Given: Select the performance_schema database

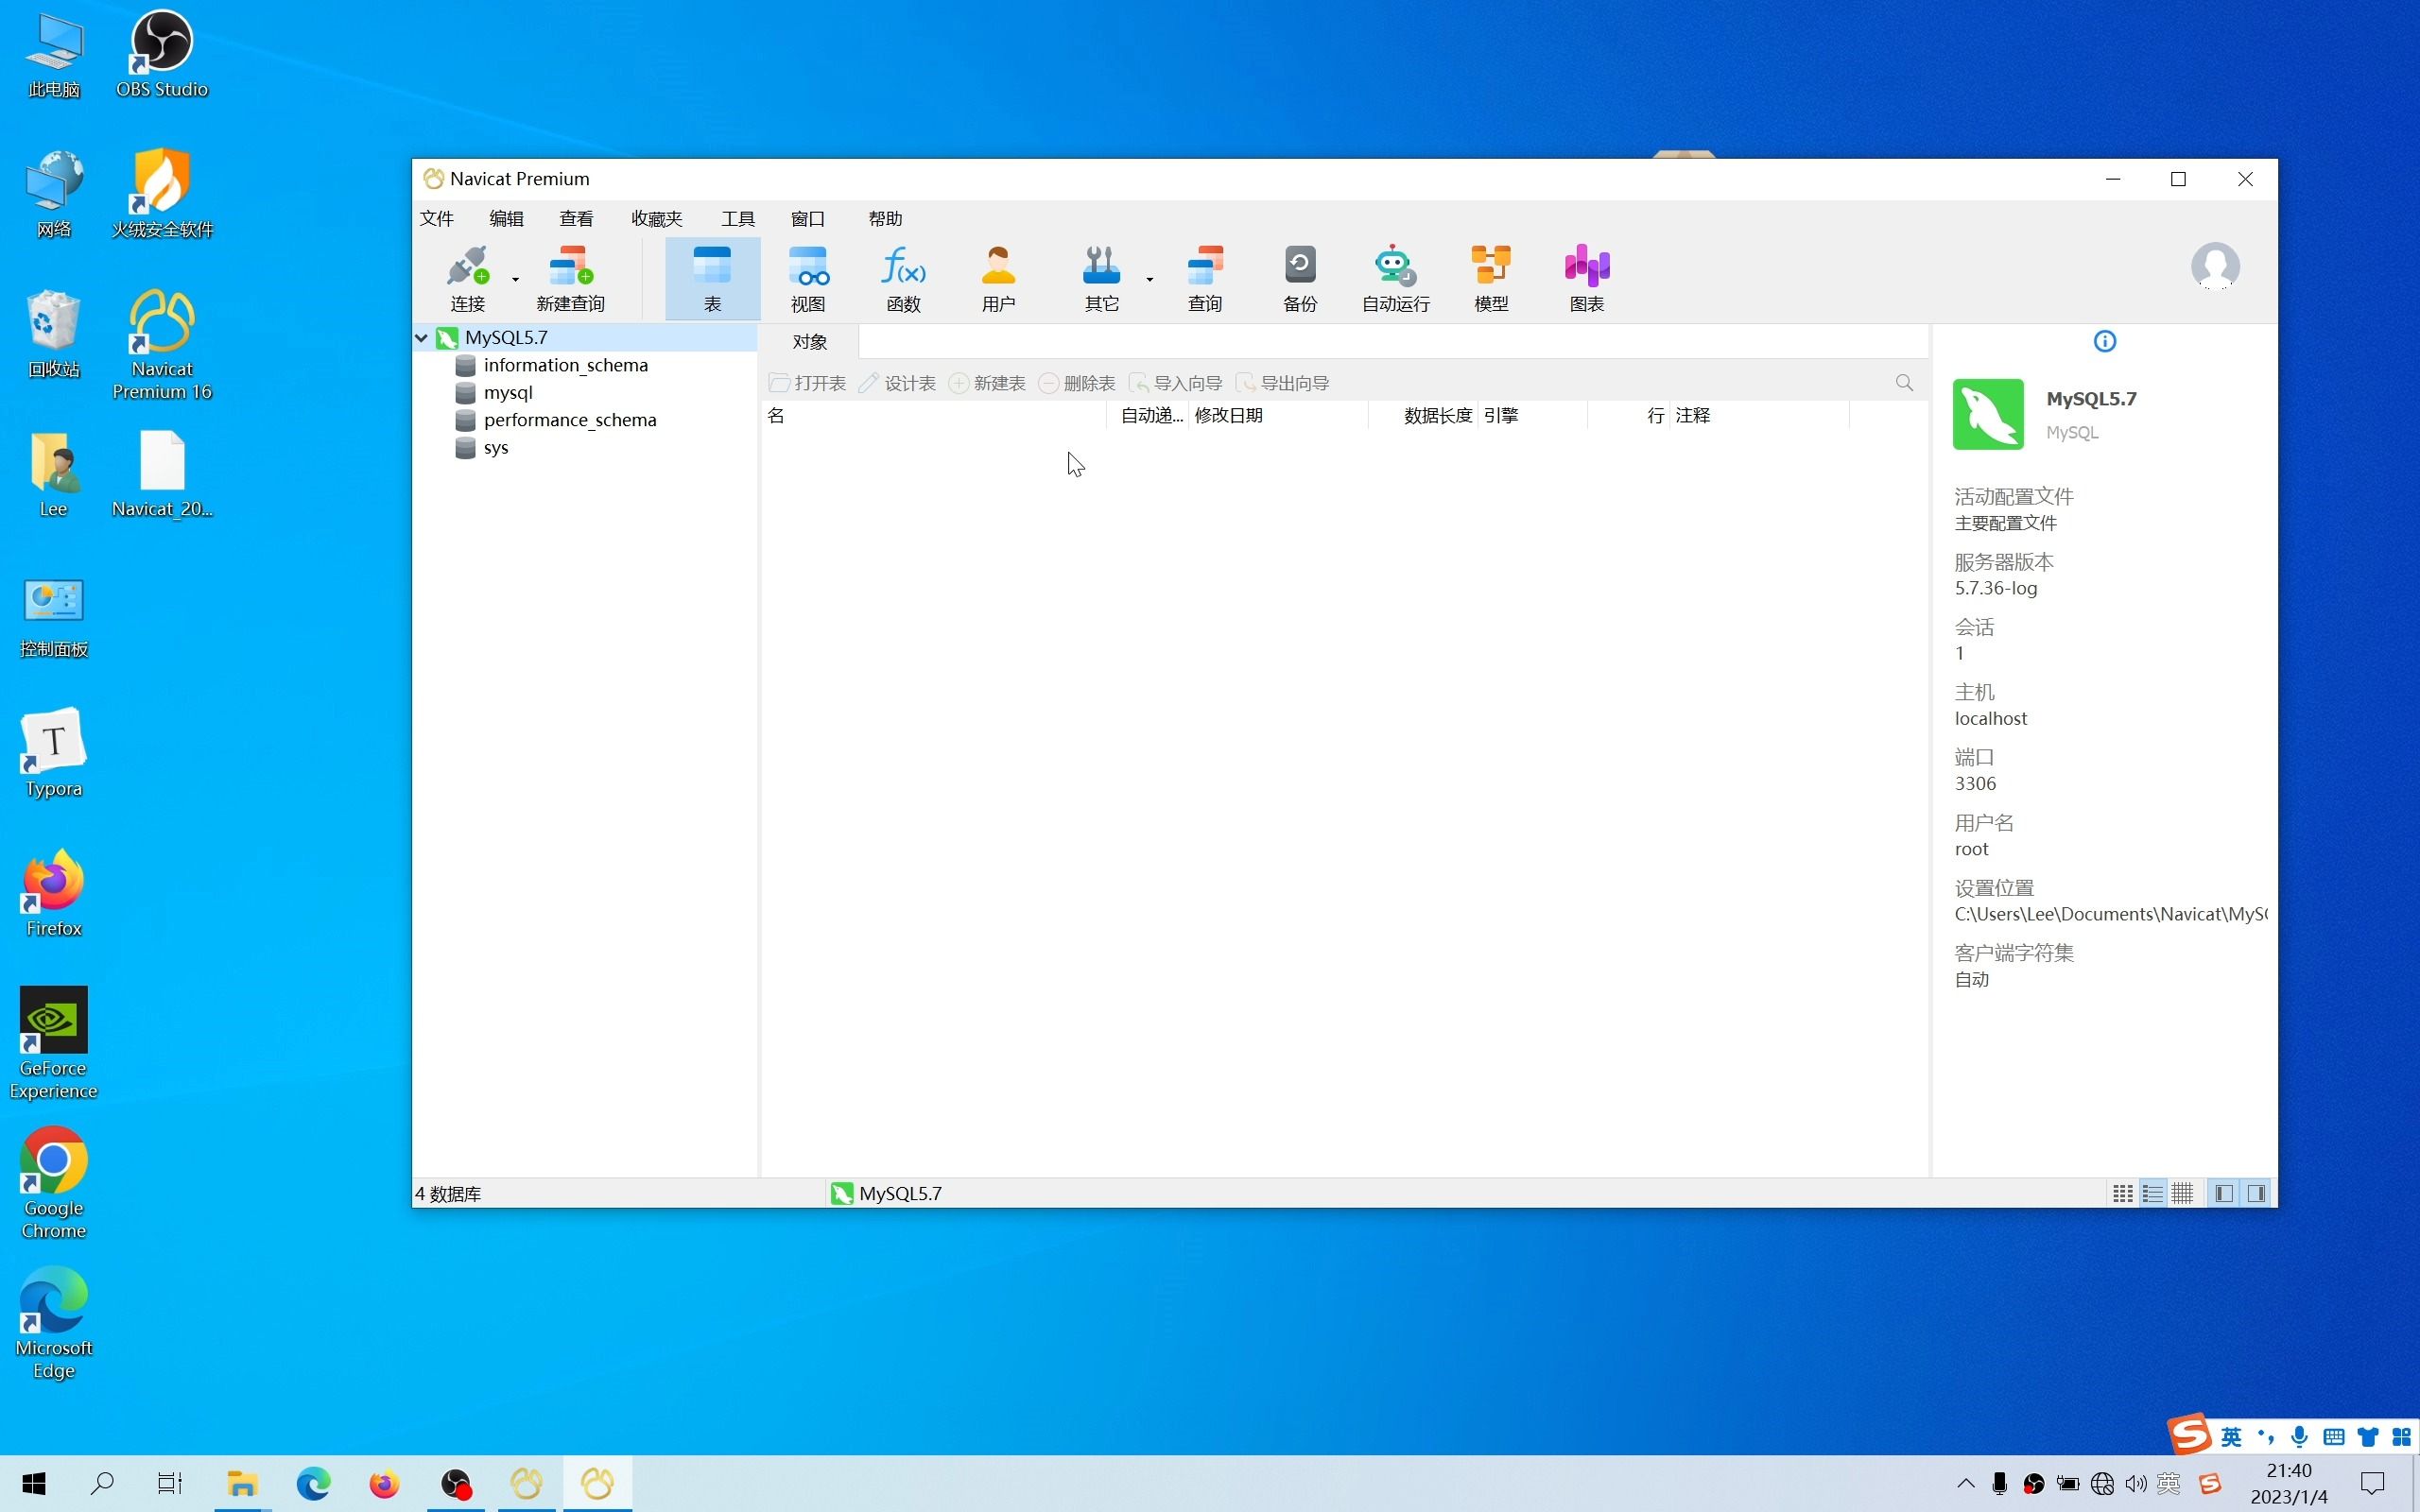Looking at the screenshot, I should (x=569, y=420).
